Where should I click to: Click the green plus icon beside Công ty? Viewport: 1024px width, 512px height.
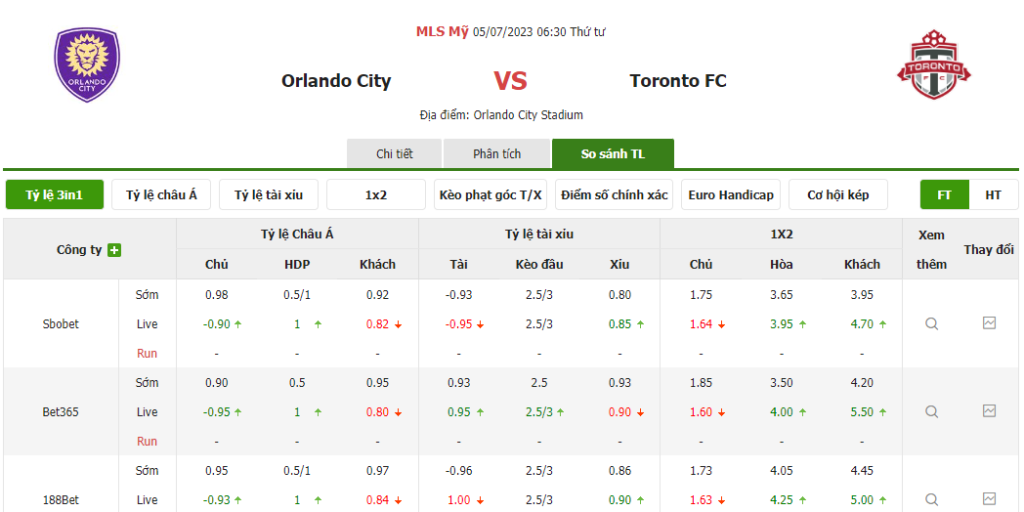point(114,250)
